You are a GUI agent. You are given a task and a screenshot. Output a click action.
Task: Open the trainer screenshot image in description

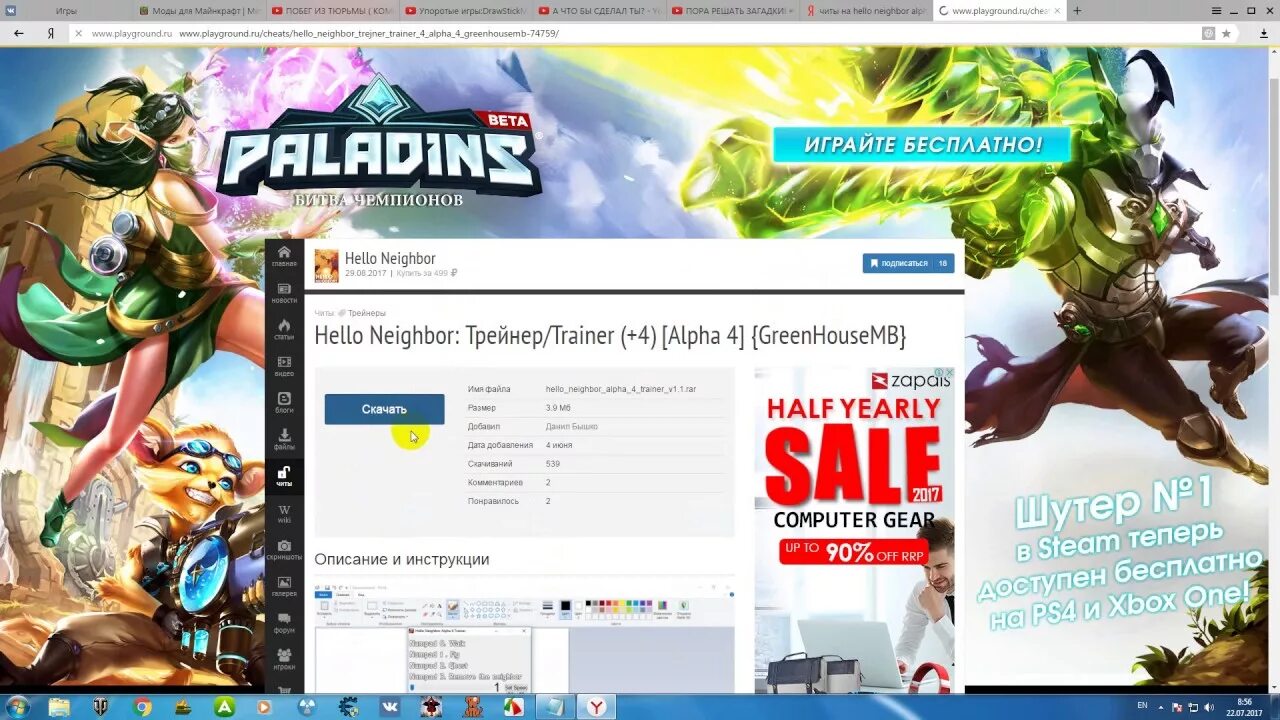pyautogui.click(x=524, y=639)
